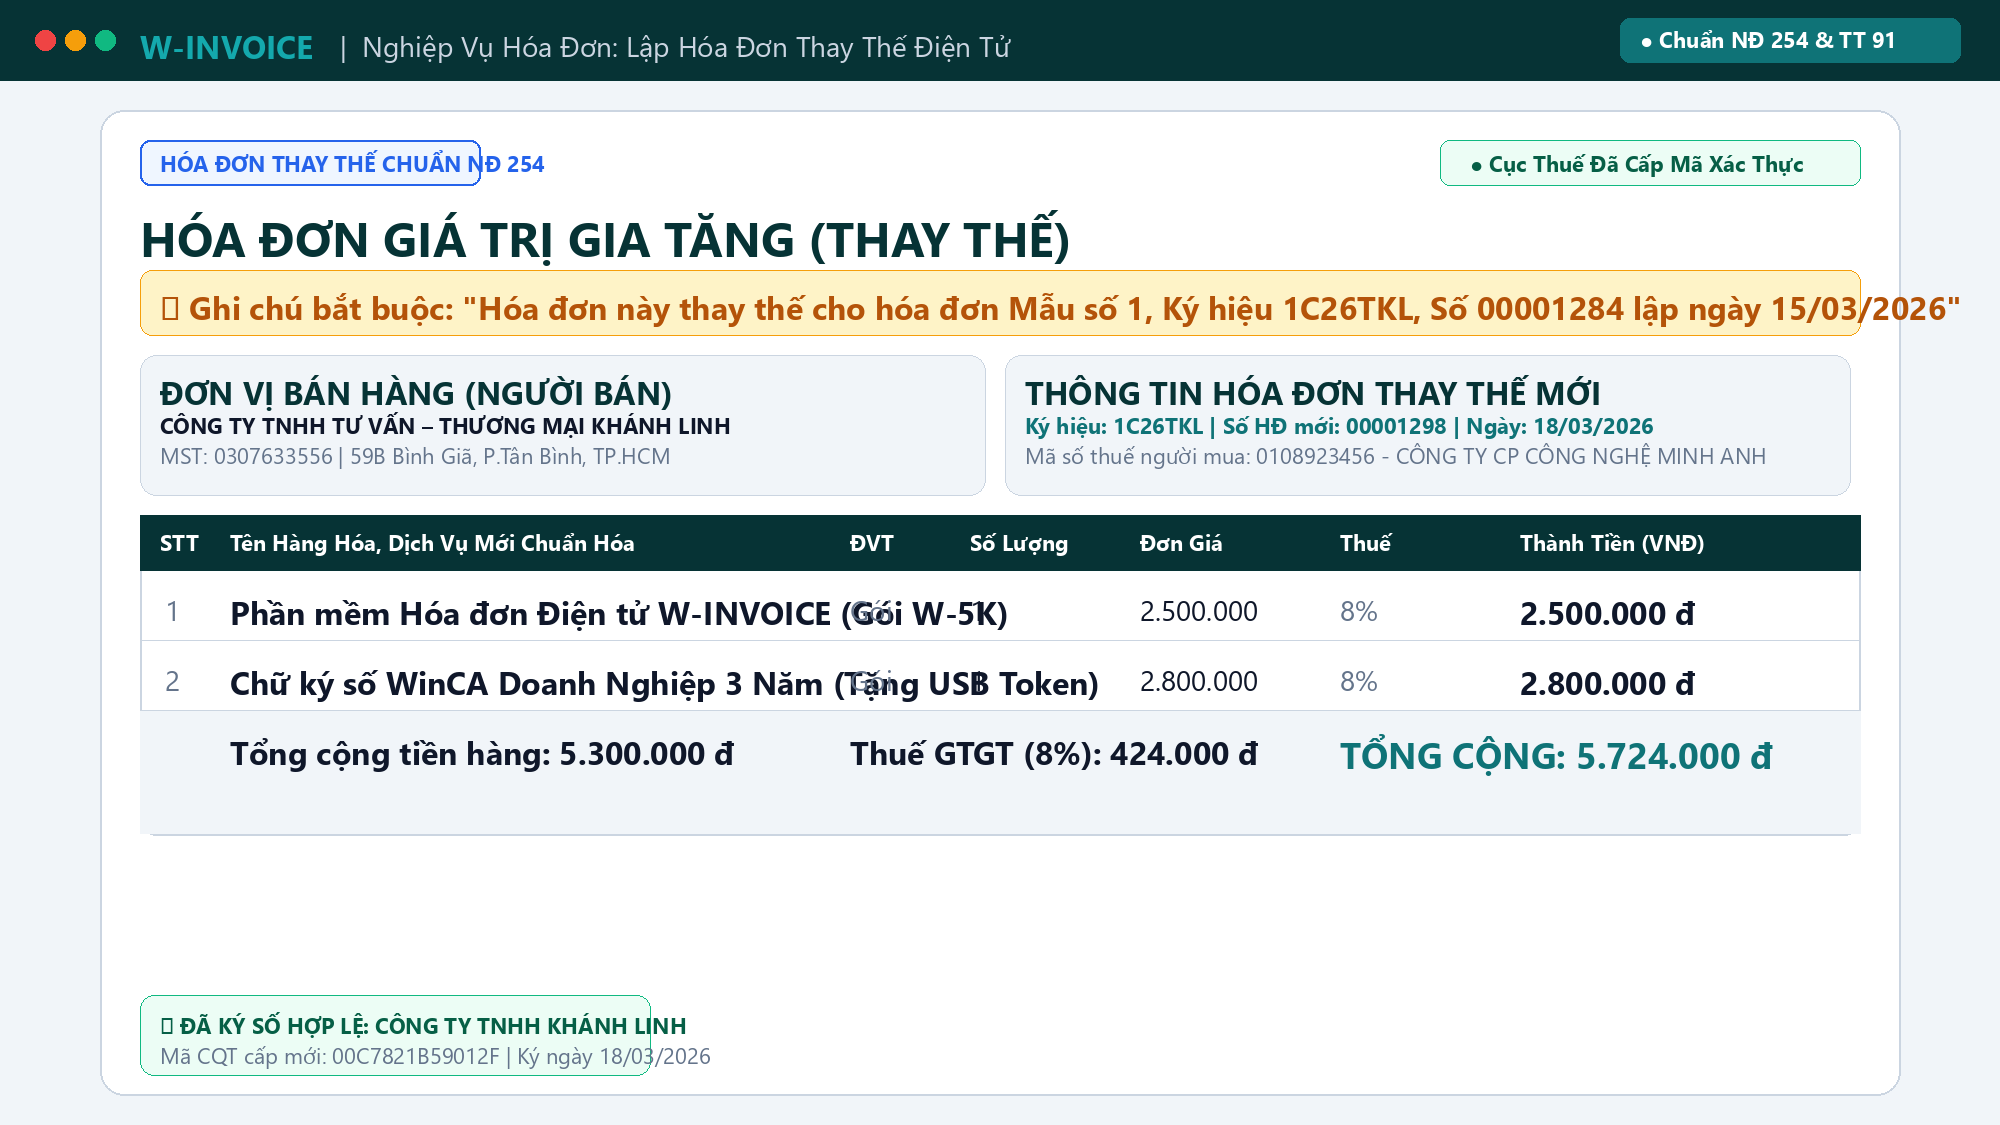2000x1125 pixels.
Task: Click buyer line 'Mã số thuế người mua: 0108923456'
Action: 1395,456
